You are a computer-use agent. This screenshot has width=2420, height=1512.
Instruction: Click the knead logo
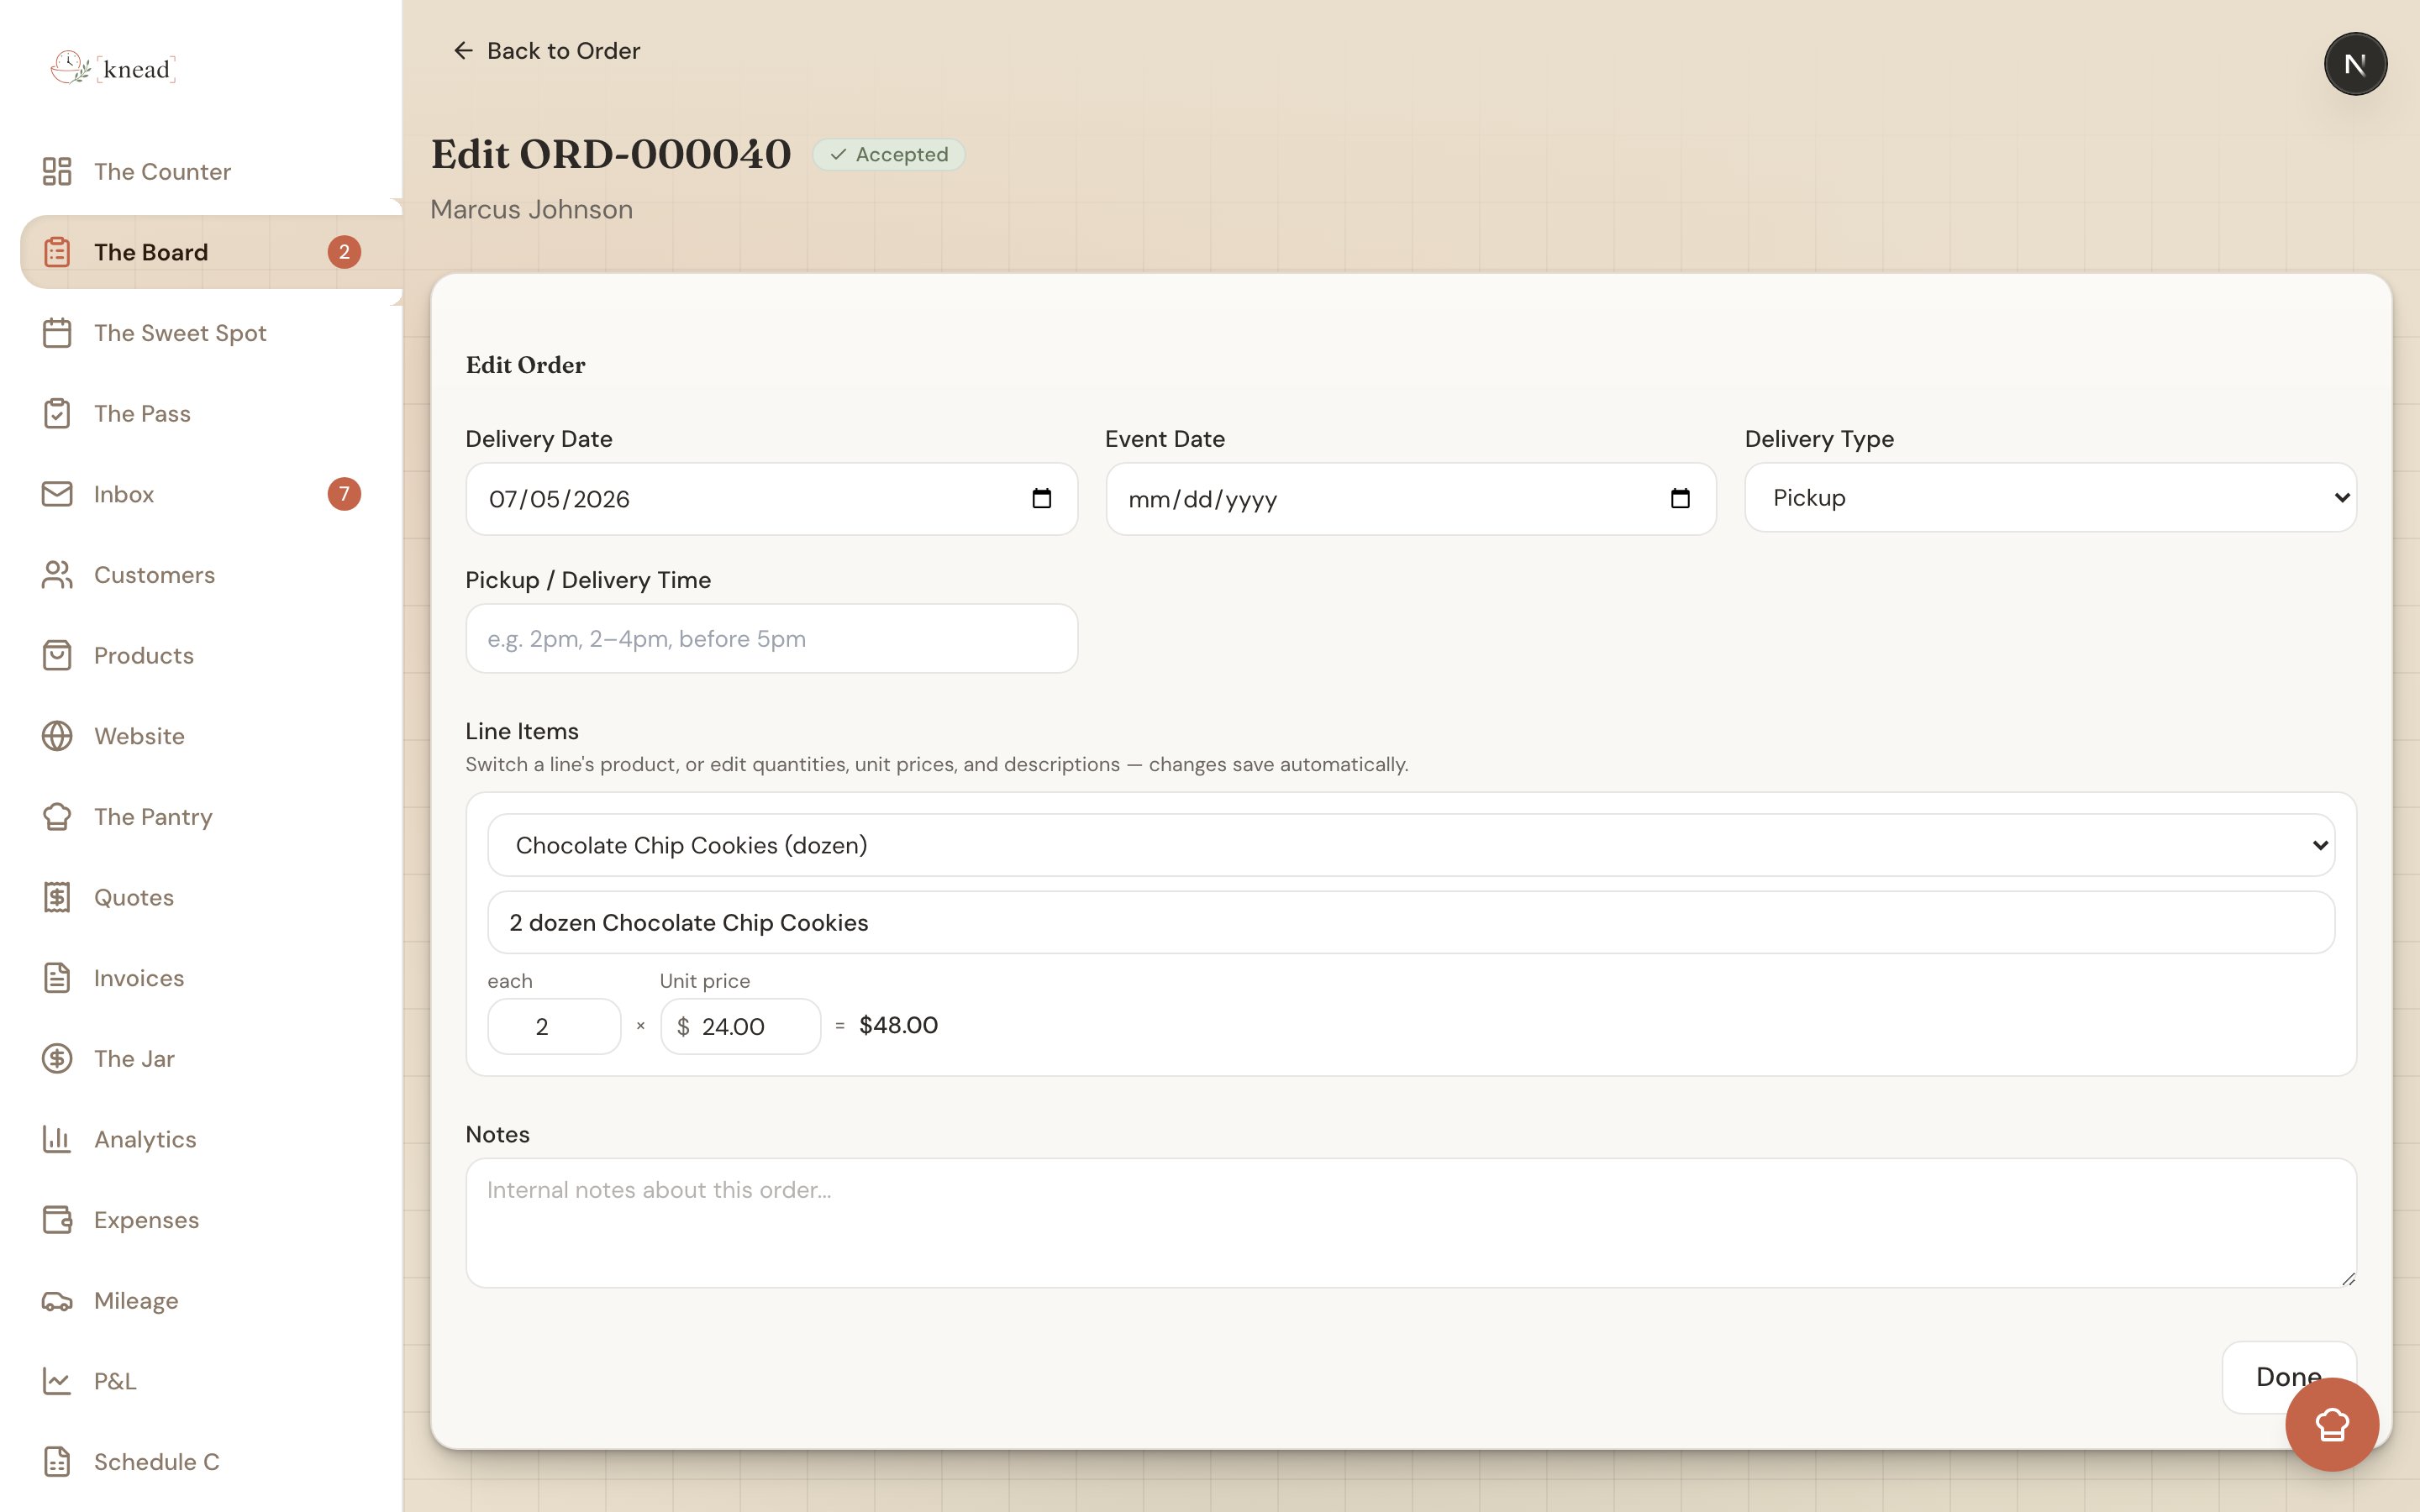coord(113,68)
